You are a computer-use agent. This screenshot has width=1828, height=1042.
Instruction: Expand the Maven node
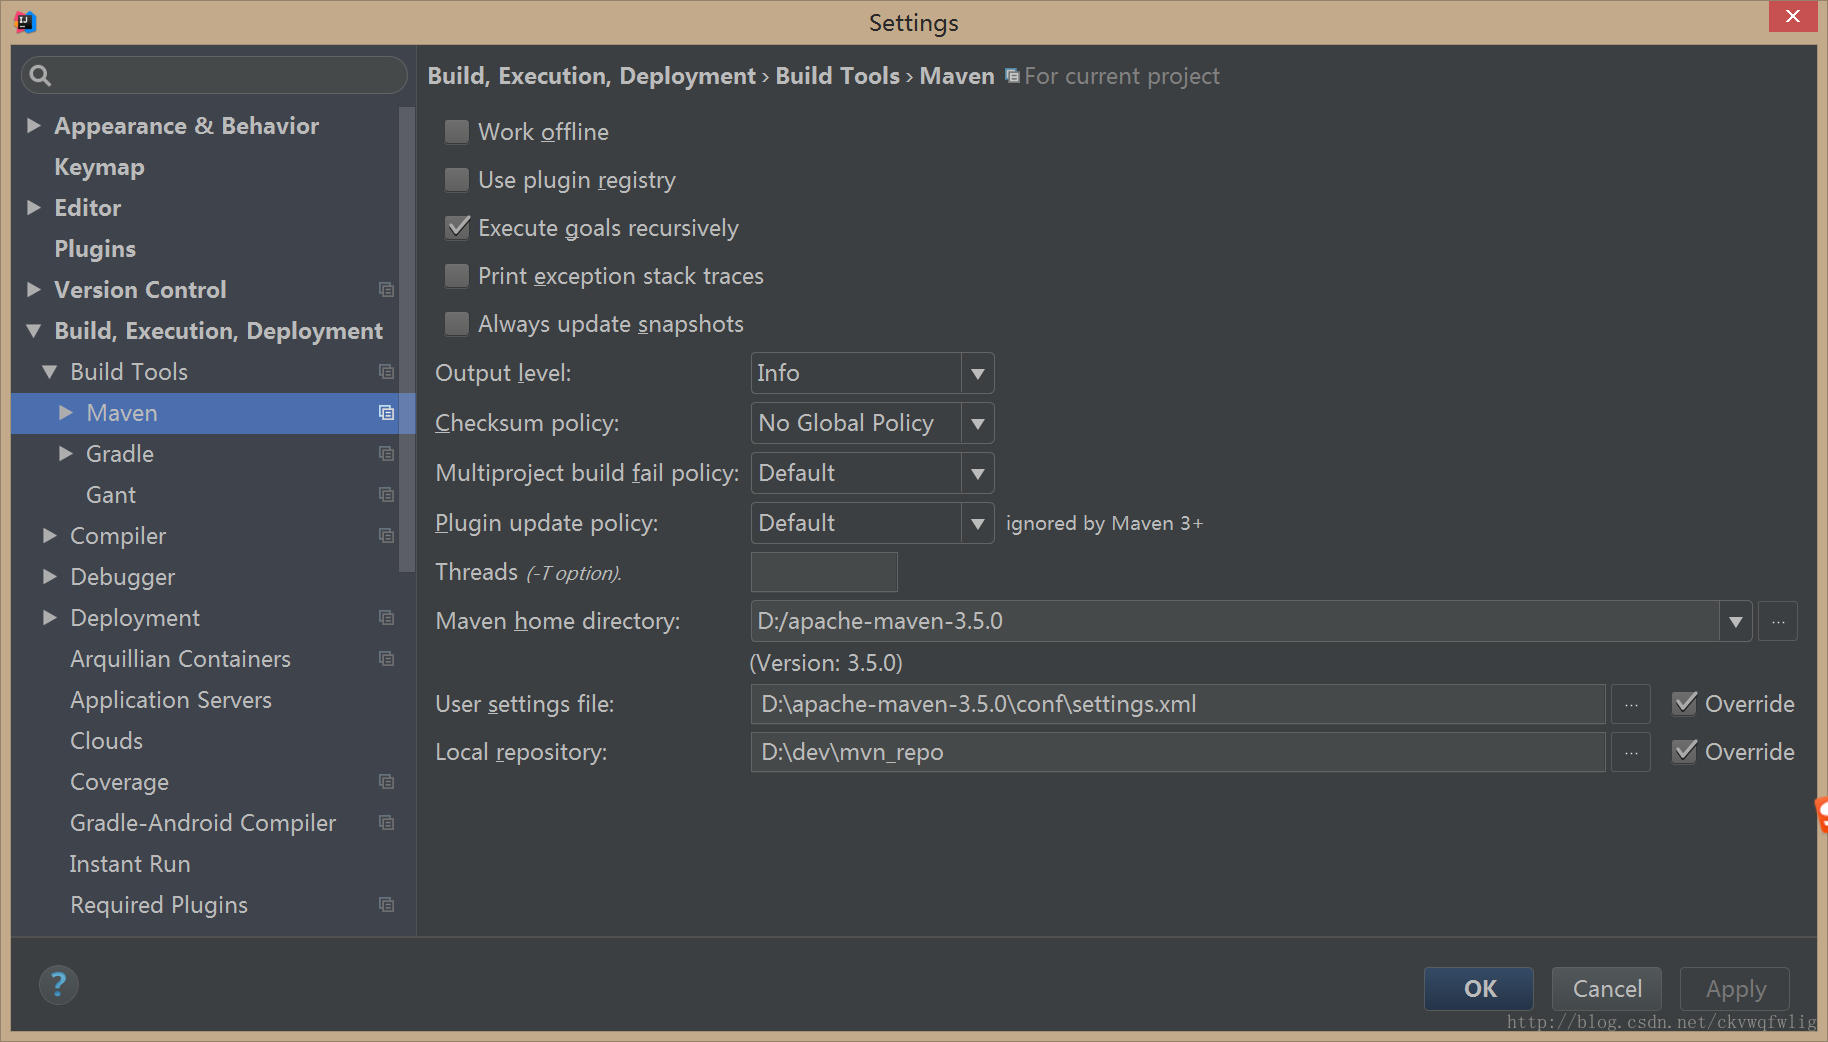pyautogui.click(x=66, y=413)
